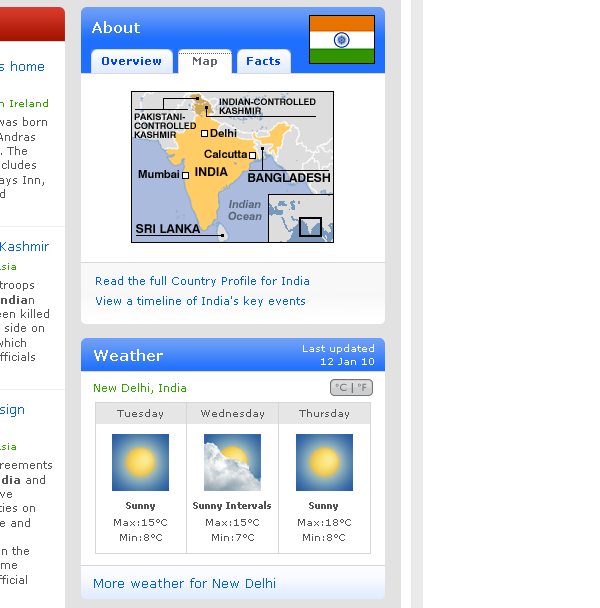
Task: Read the full Country Profile for India
Action: (x=202, y=281)
